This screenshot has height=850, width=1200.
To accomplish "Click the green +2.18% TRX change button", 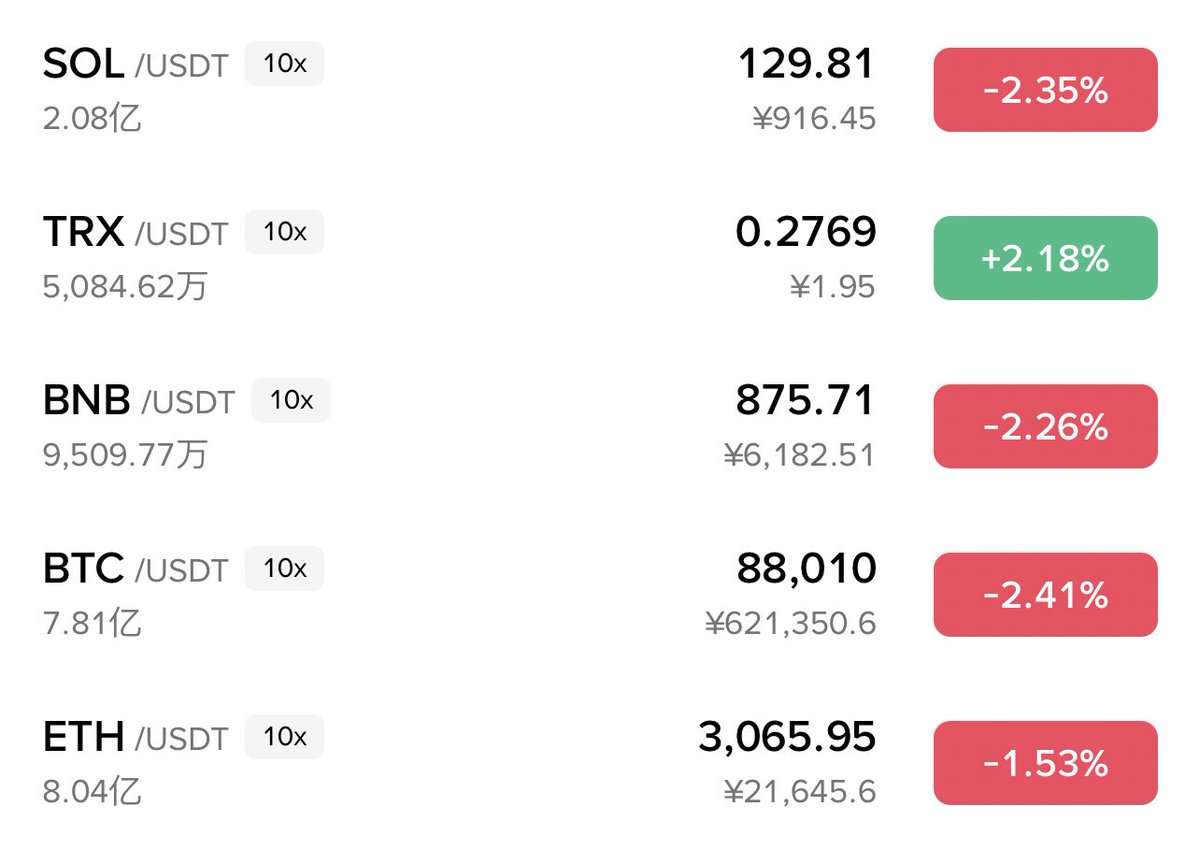I will pyautogui.click(x=1045, y=258).
